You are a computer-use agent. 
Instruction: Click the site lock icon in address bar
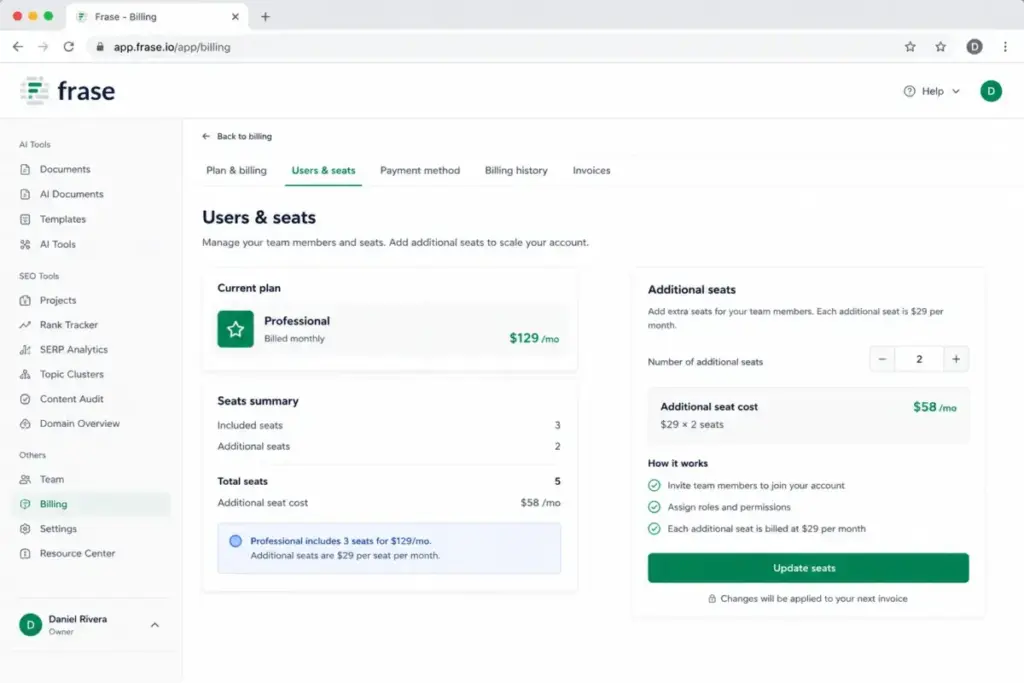pos(100,46)
